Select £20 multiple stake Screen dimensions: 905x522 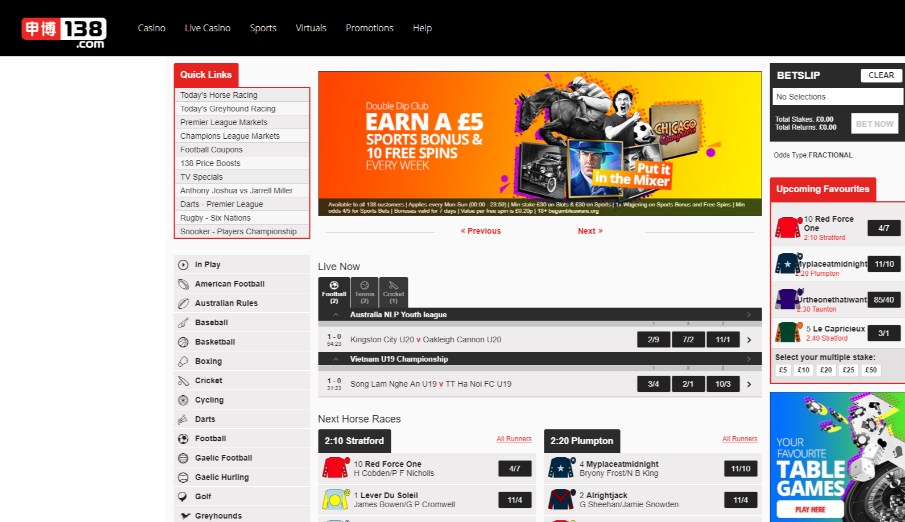click(x=826, y=370)
